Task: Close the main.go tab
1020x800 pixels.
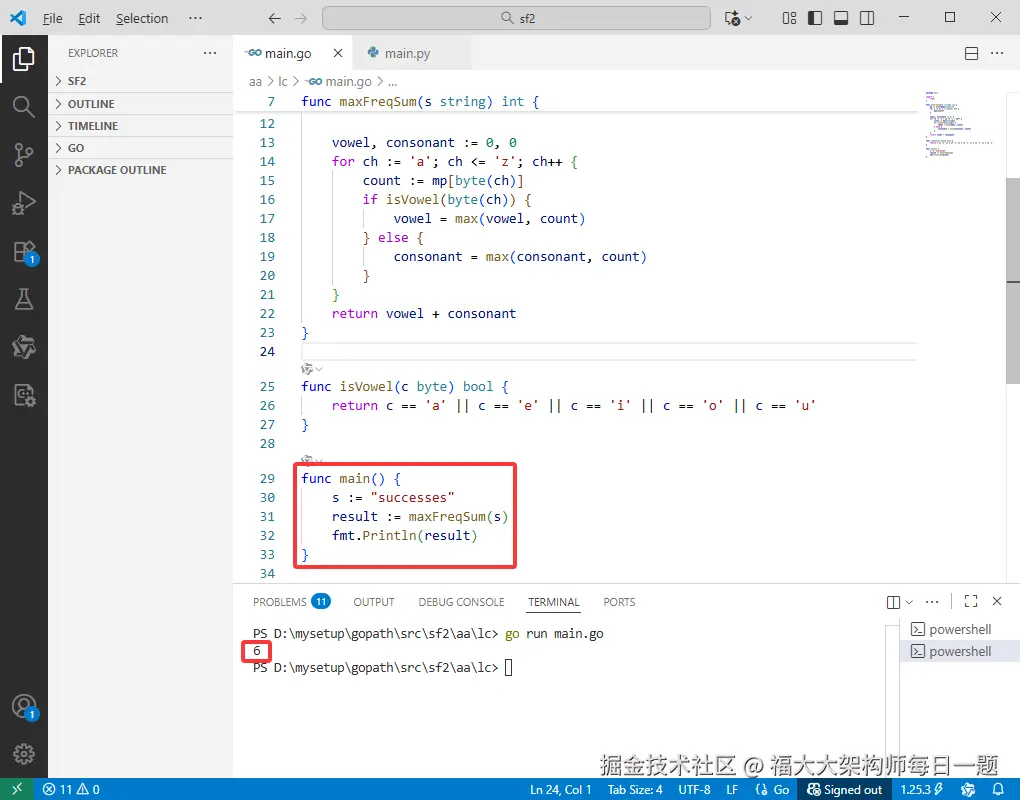Action: tap(338, 53)
